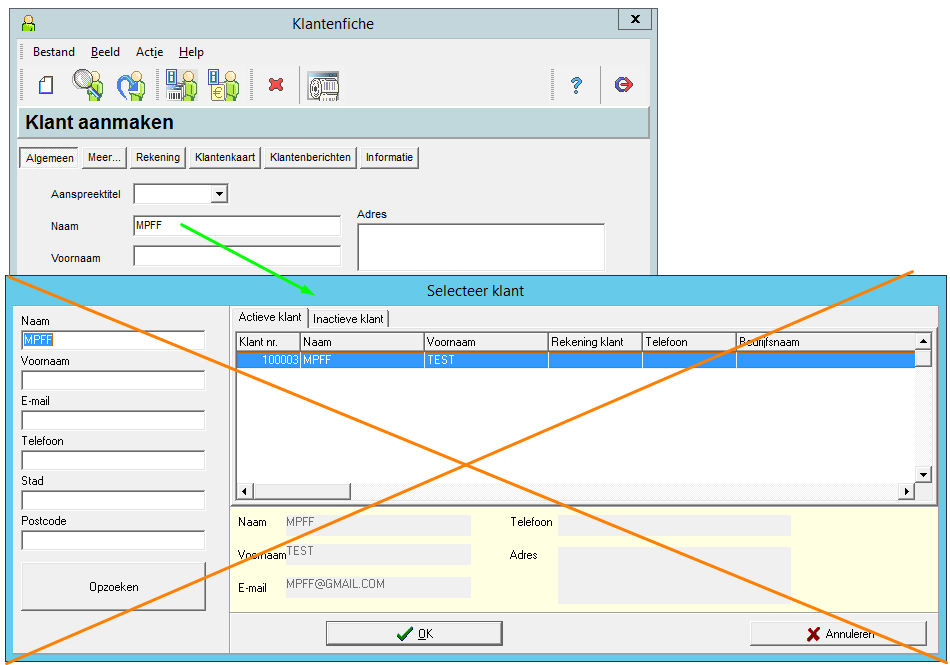Click the customer euro account icon
Viewport: 950px width, 665px height.
[223, 85]
